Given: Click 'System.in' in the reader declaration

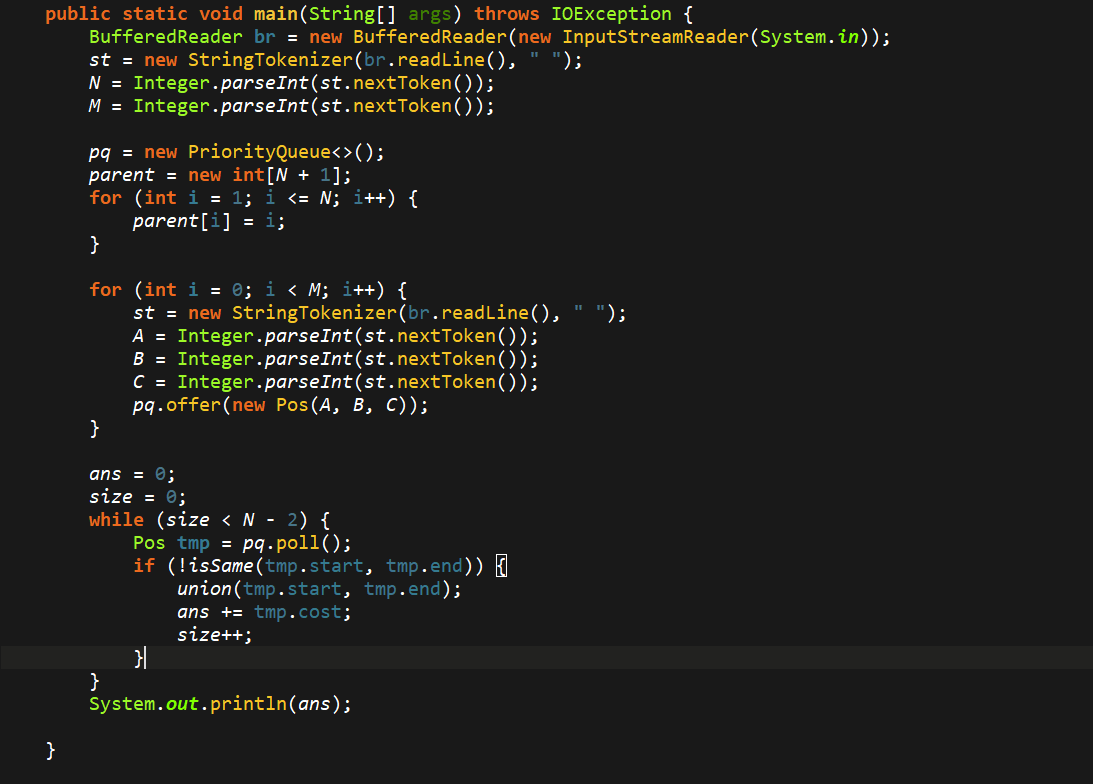Looking at the screenshot, I should pos(809,37).
